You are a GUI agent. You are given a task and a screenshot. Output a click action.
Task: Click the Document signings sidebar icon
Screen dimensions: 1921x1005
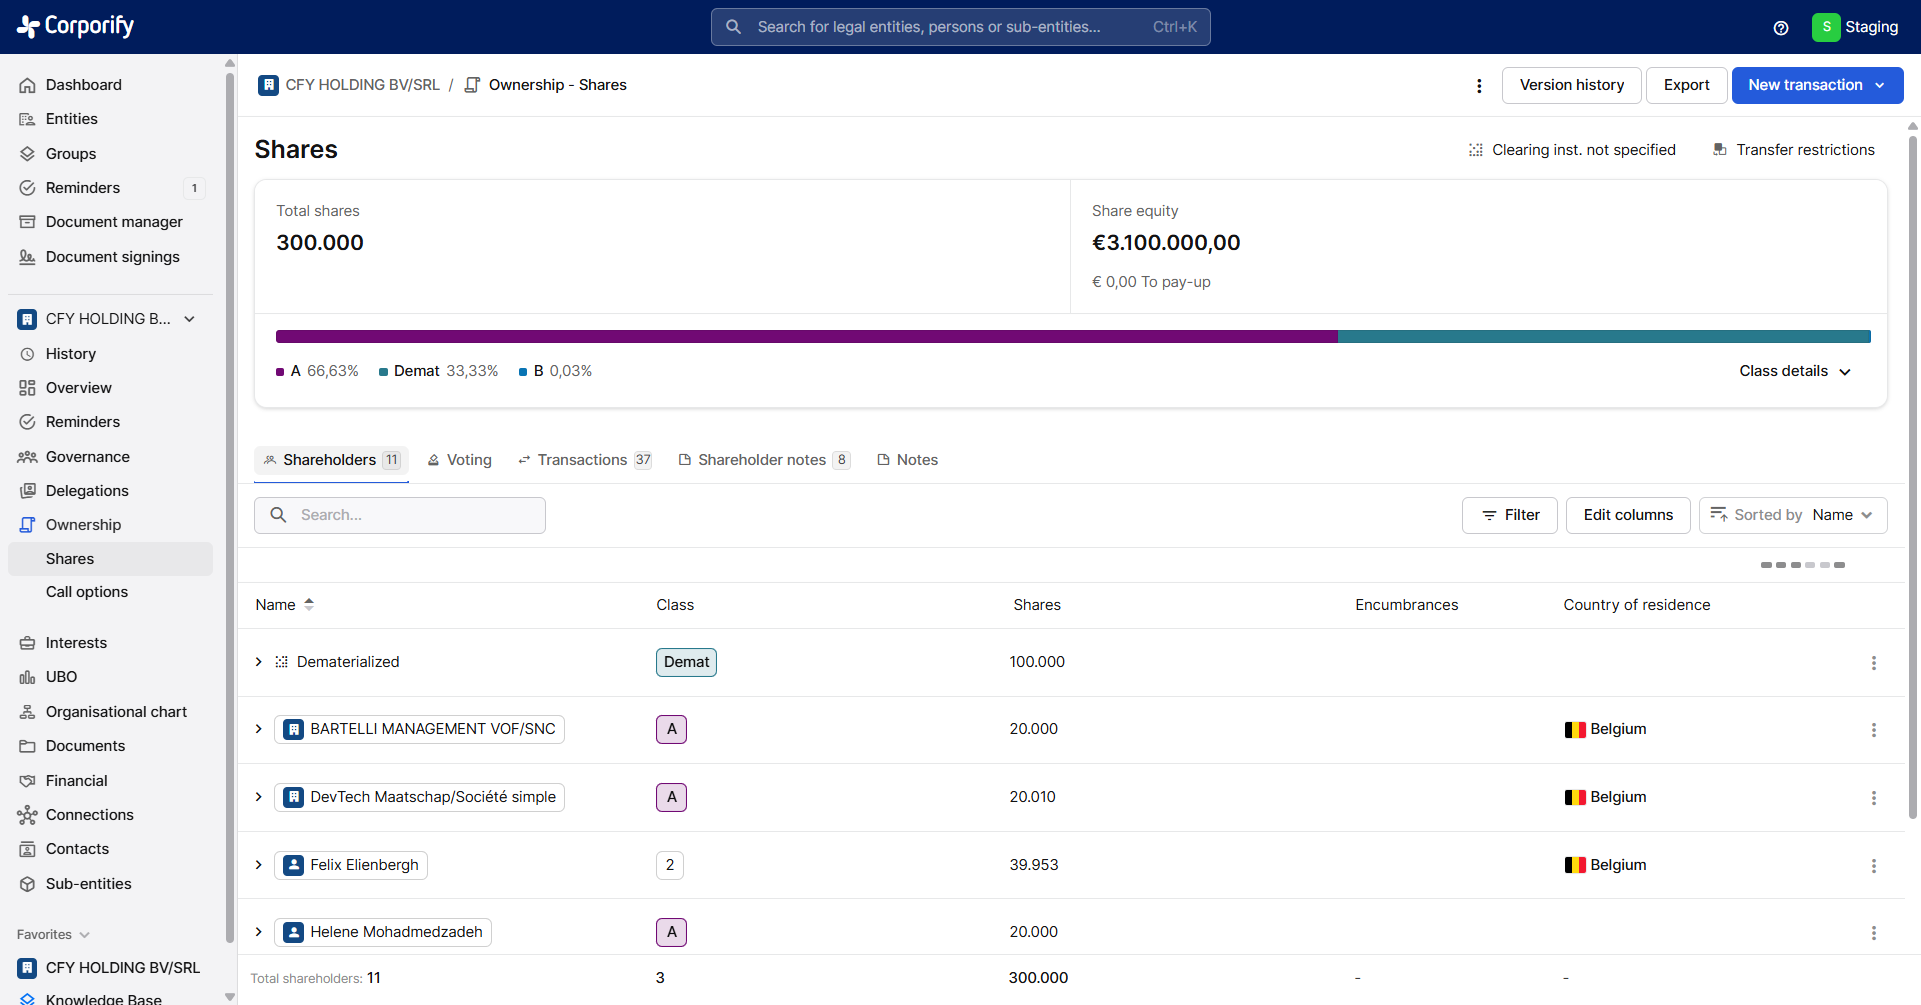point(27,257)
